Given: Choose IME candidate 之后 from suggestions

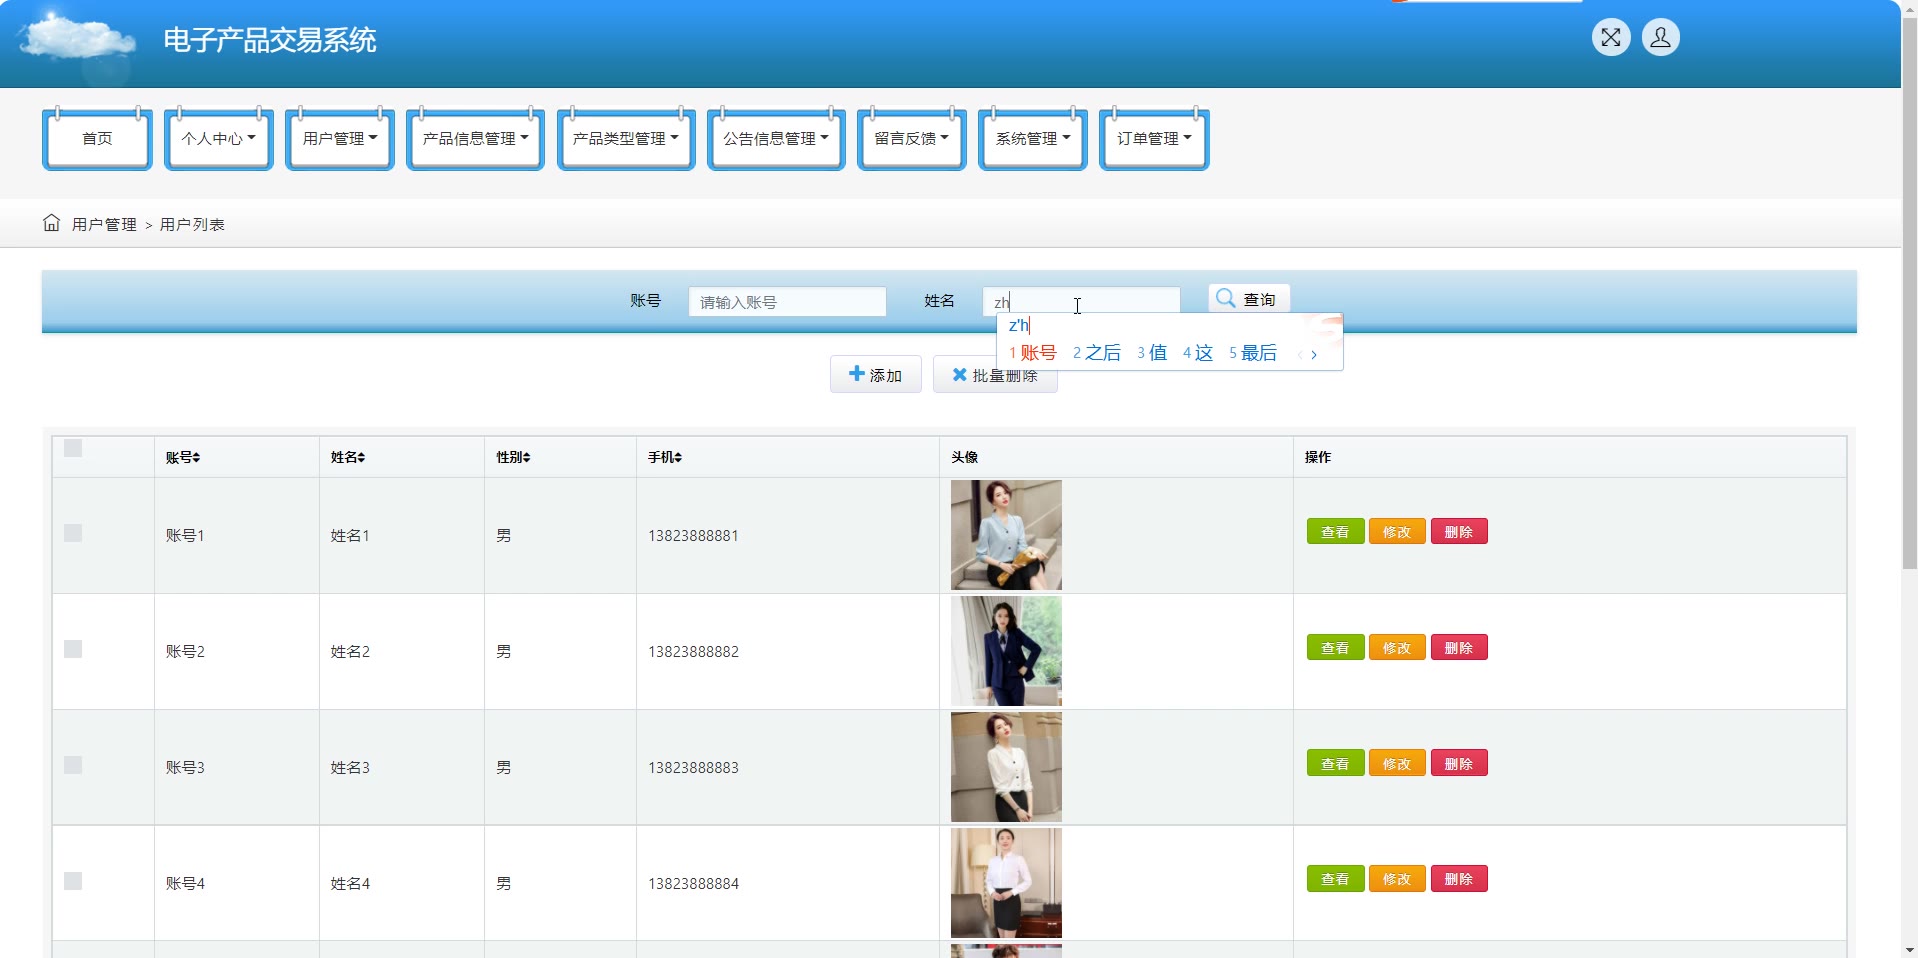Looking at the screenshot, I should pyautogui.click(x=1098, y=353).
